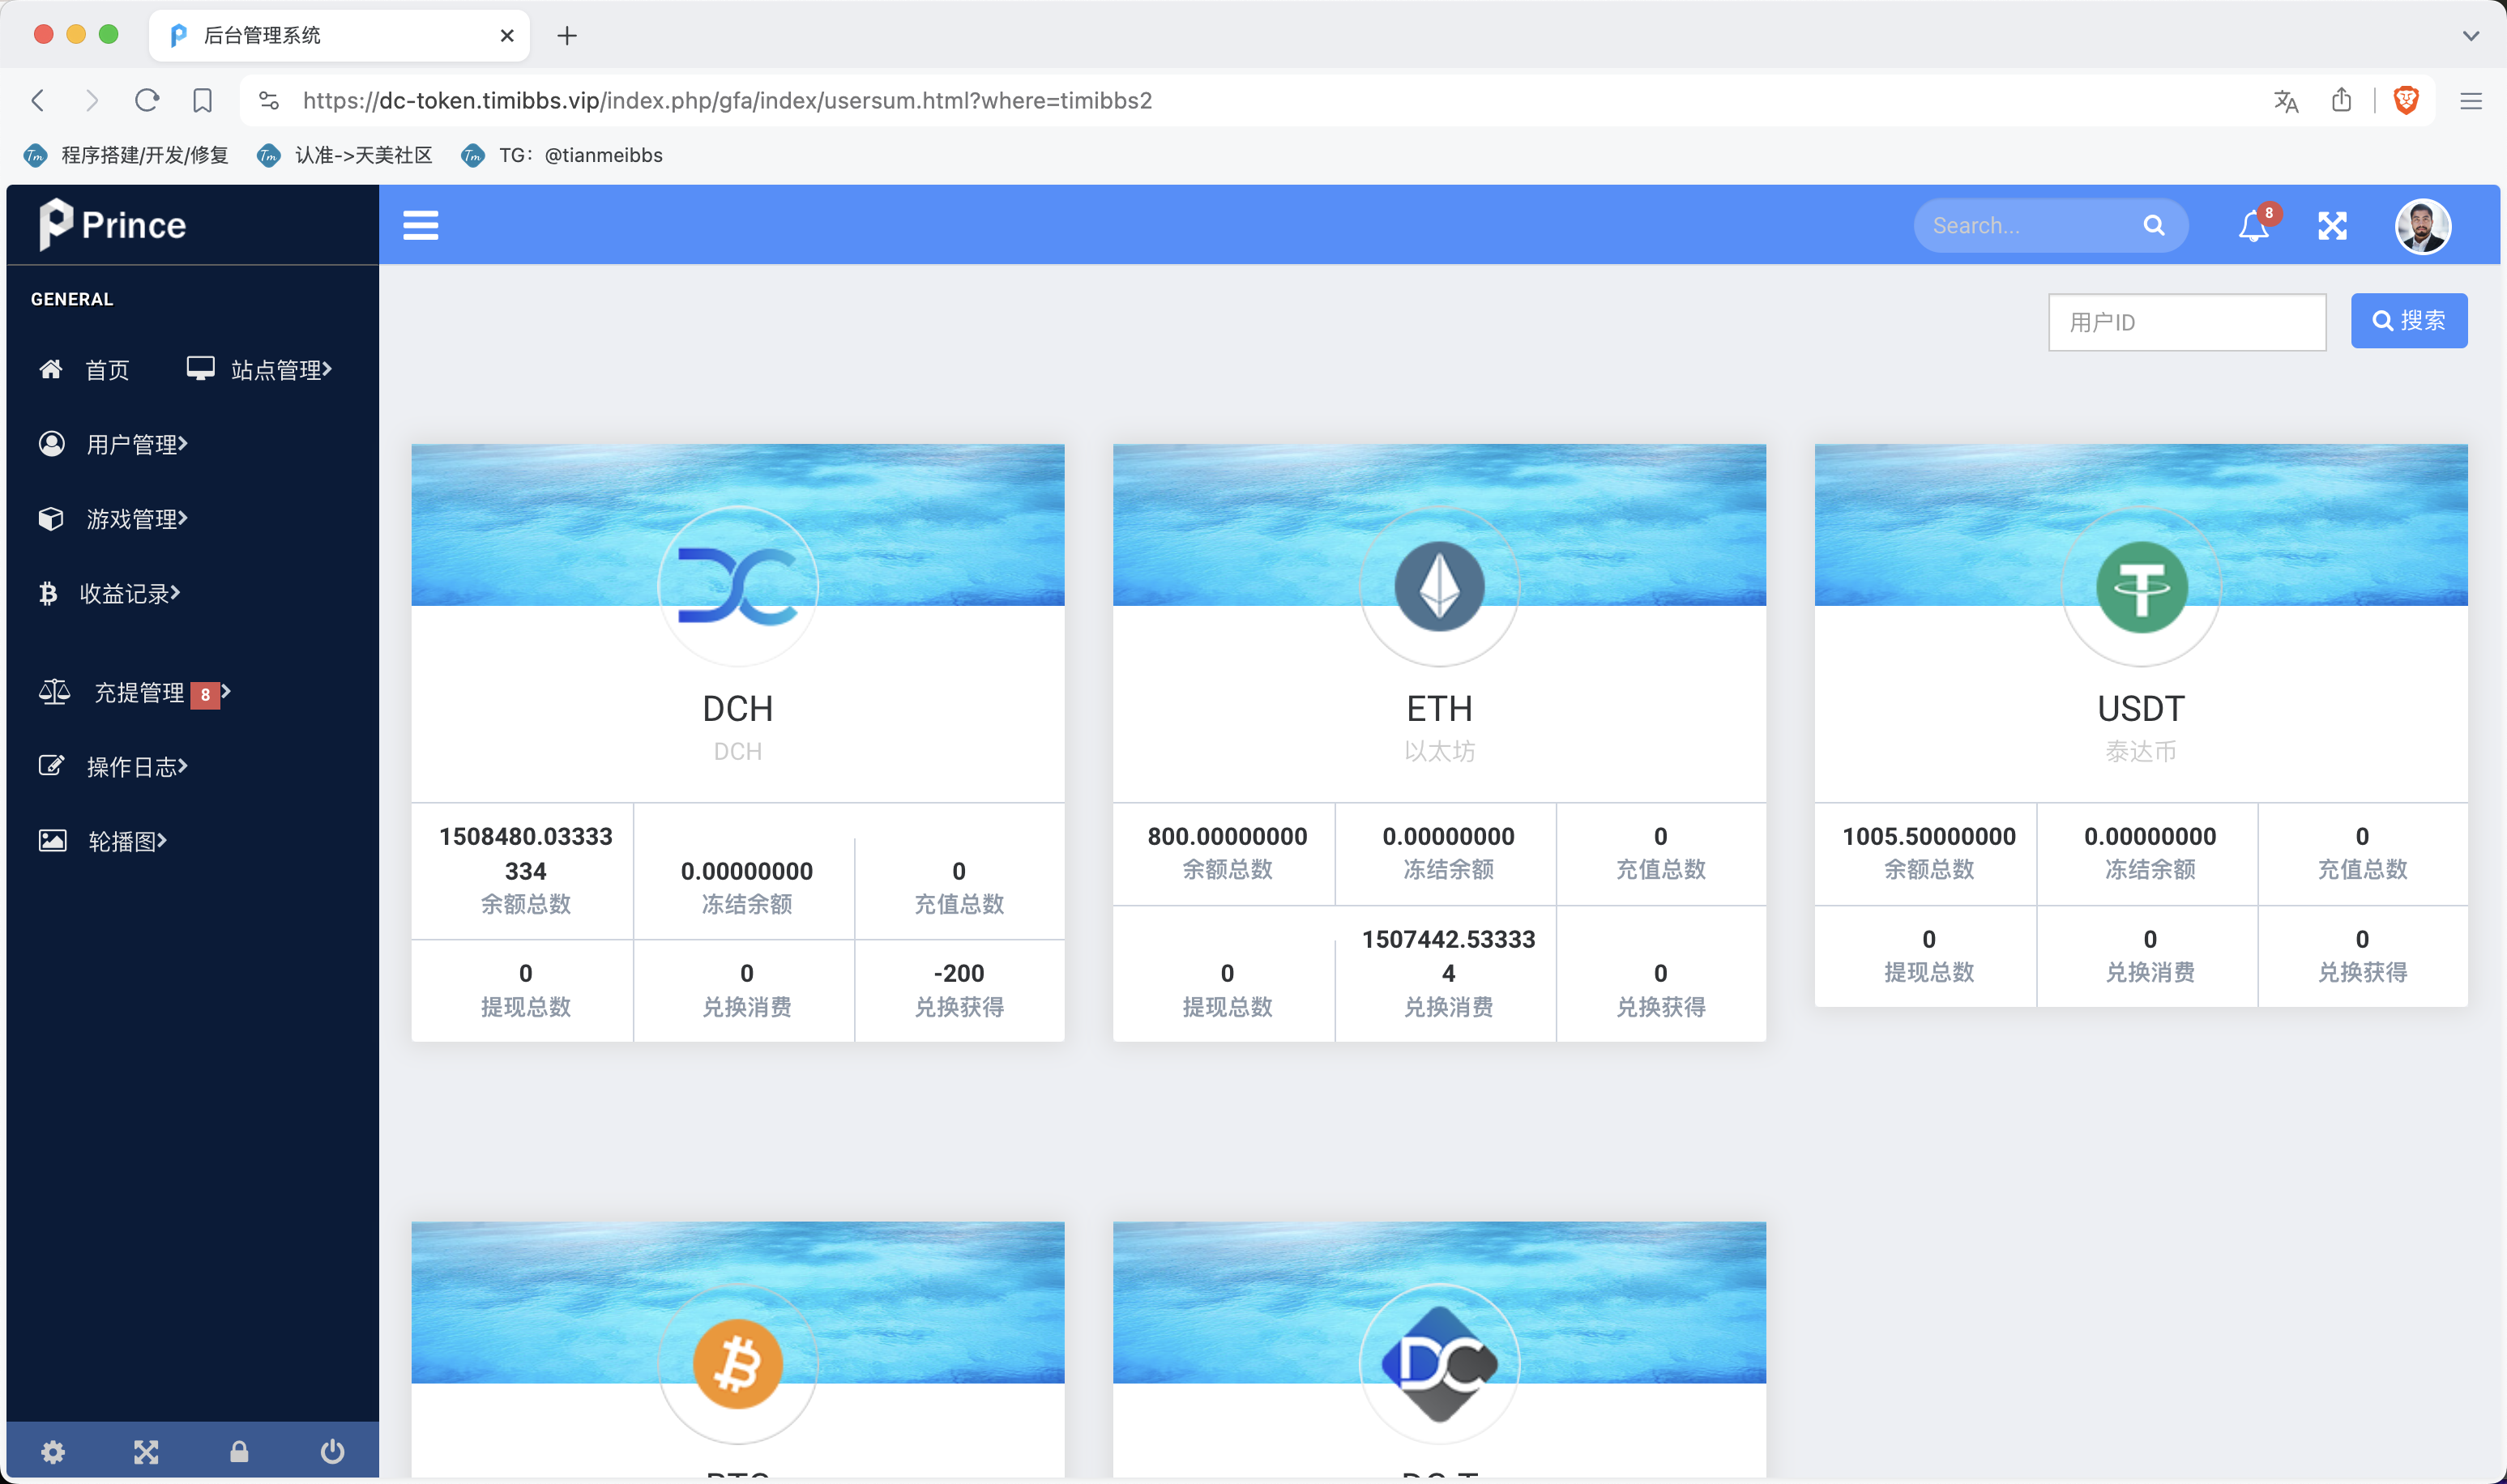
Task: Reload the page with refresh icon
Action: point(147,100)
